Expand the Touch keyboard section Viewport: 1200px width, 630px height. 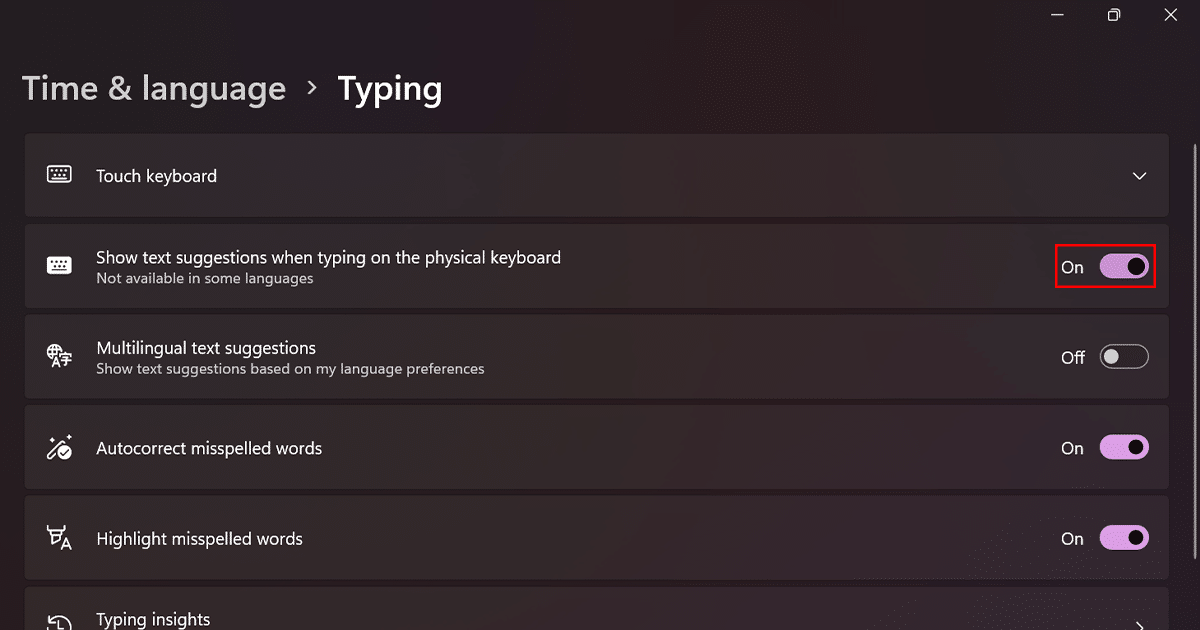click(x=1139, y=176)
